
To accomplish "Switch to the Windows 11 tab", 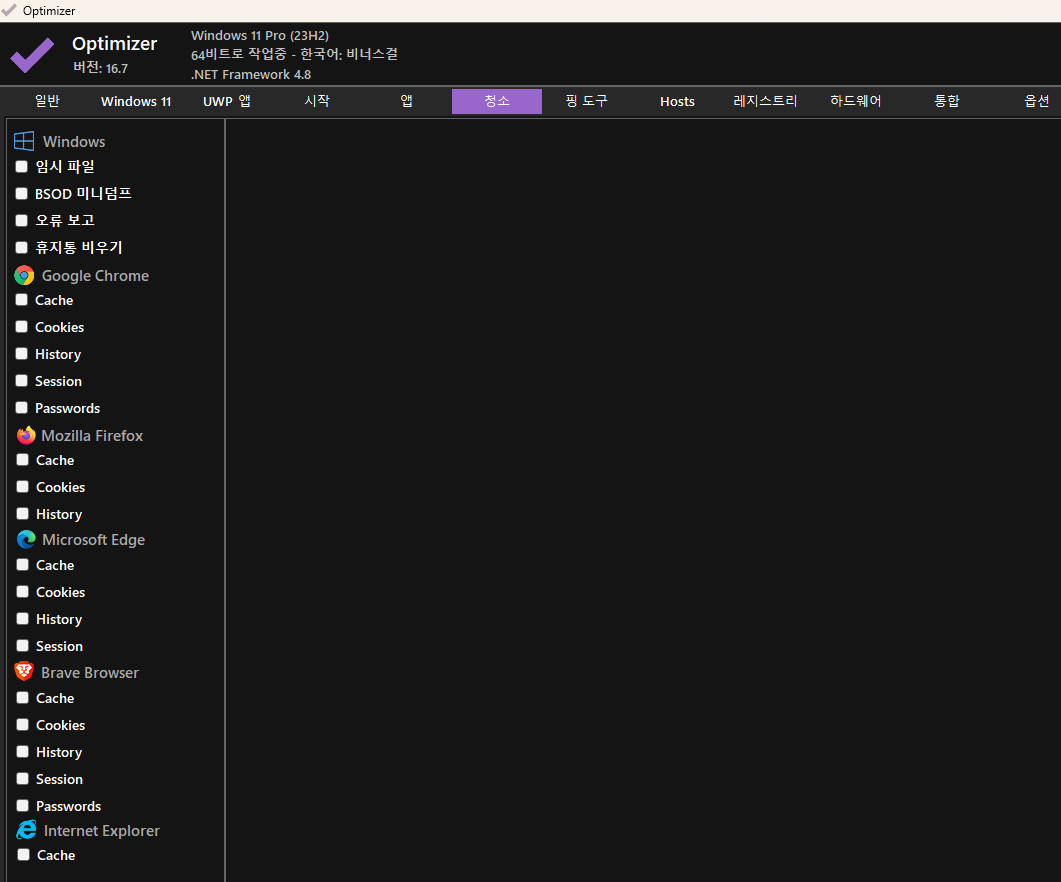I will click(136, 102).
